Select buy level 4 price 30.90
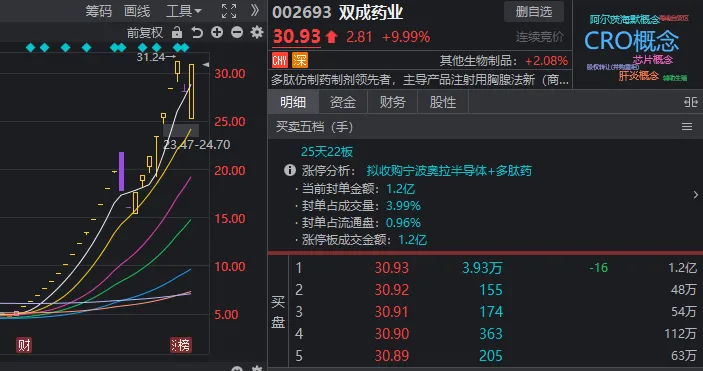703x371 pixels. pos(392,334)
